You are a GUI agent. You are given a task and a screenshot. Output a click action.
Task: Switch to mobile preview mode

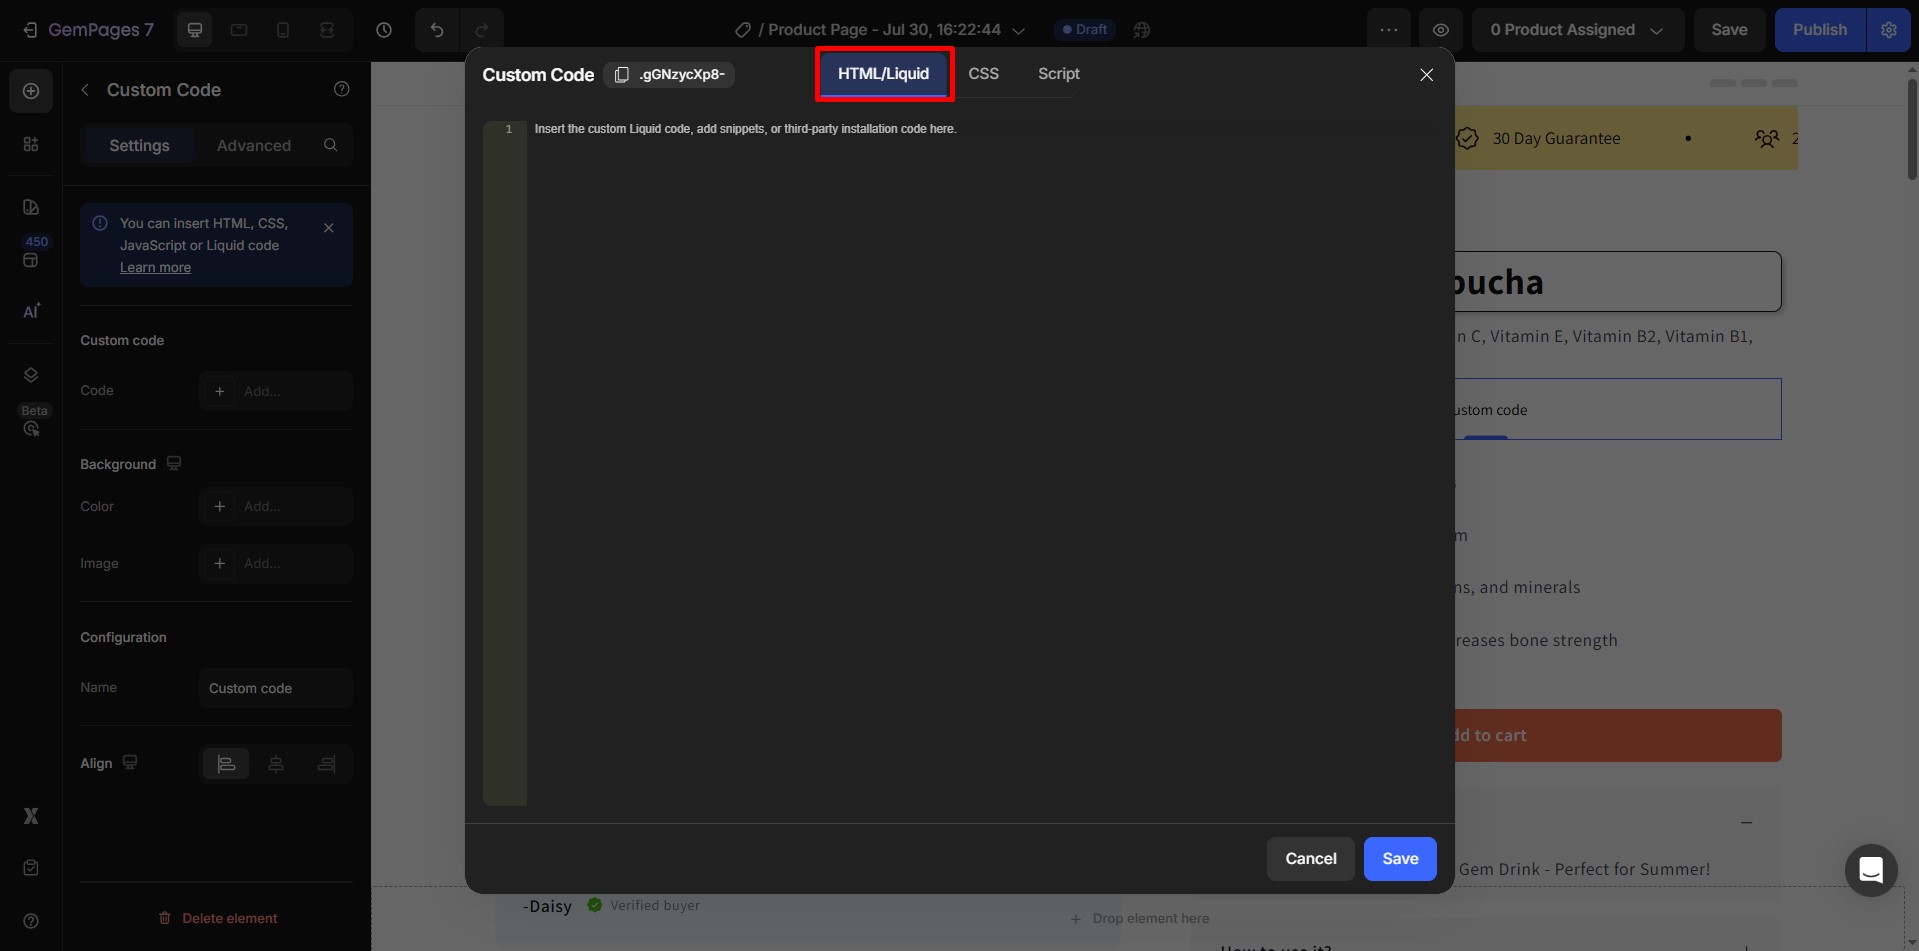pyautogui.click(x=283, y=30)
